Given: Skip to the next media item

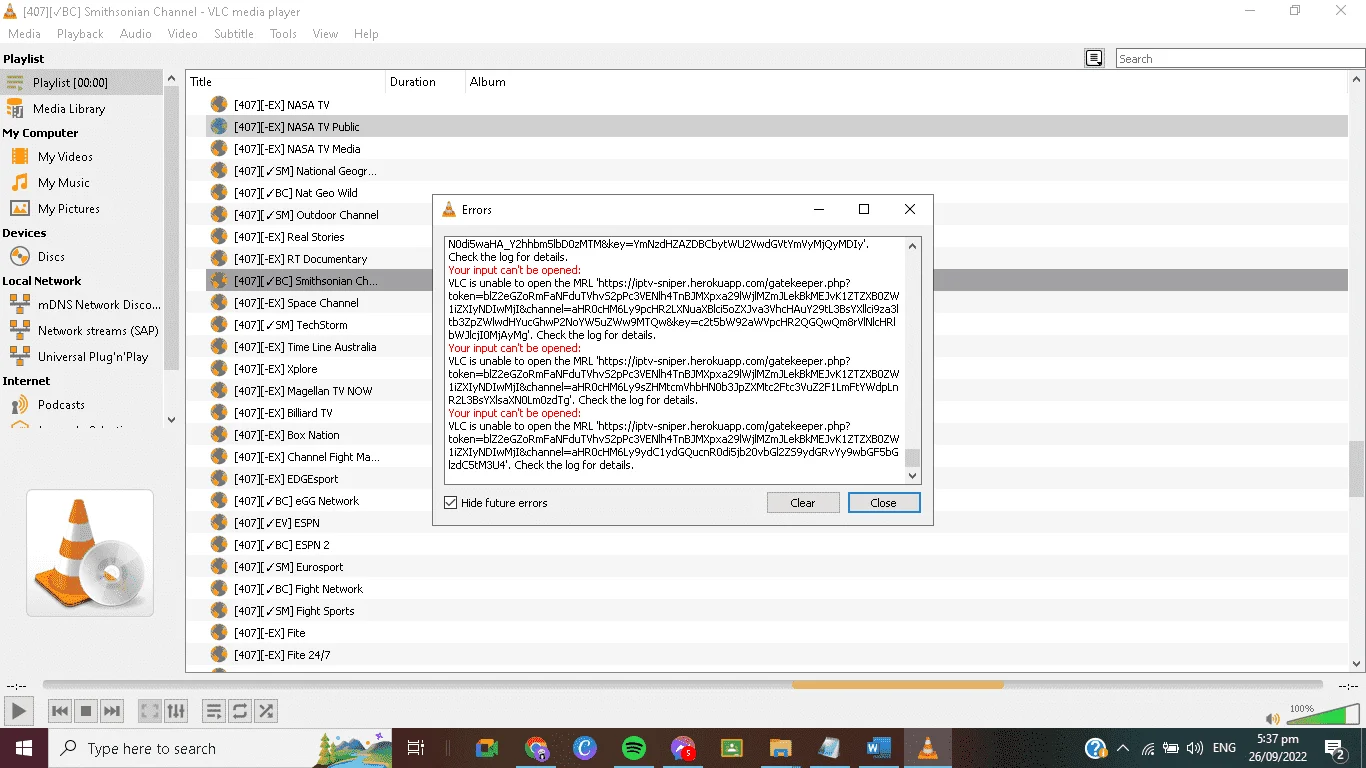Looking at the screenshot, I should point(112,711).
